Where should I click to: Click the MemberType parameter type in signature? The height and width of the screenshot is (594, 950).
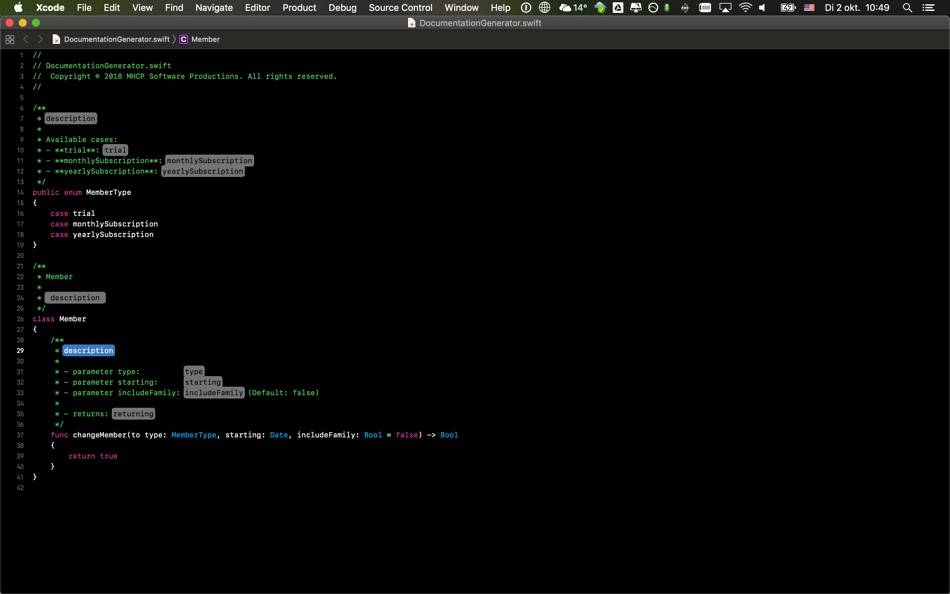coord(193,435)
